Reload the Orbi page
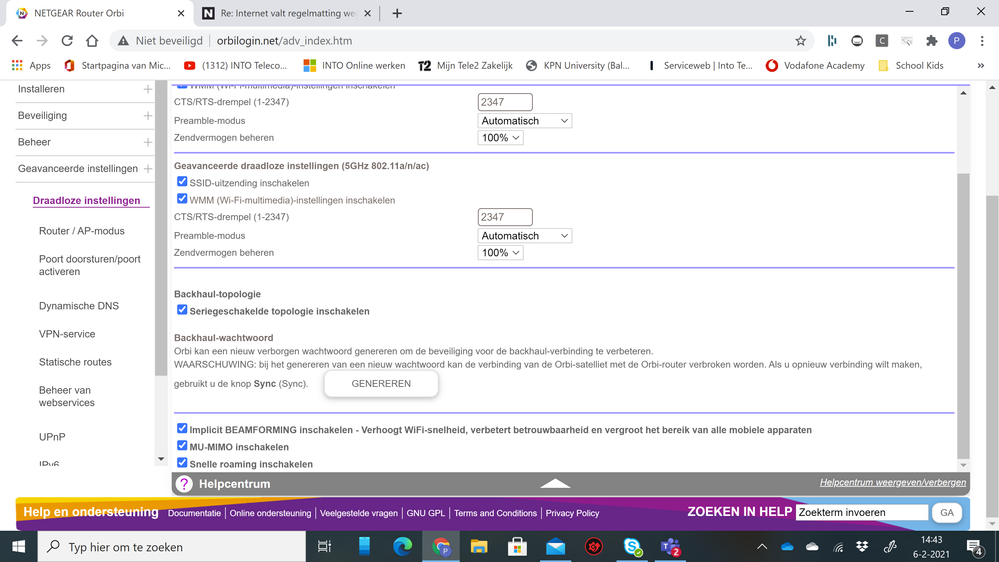The image size is (999, 562). coord(67,41)
